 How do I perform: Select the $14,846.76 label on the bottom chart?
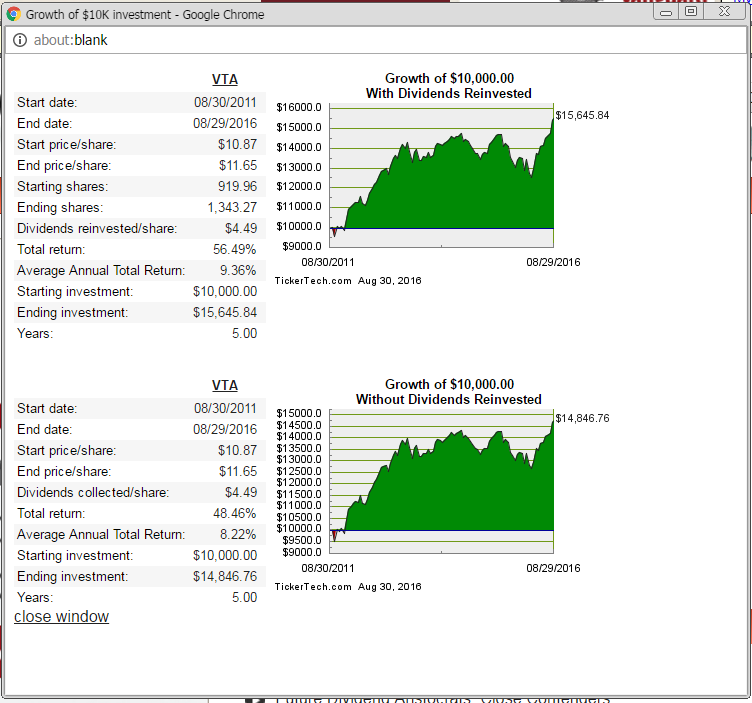(582, 419)
